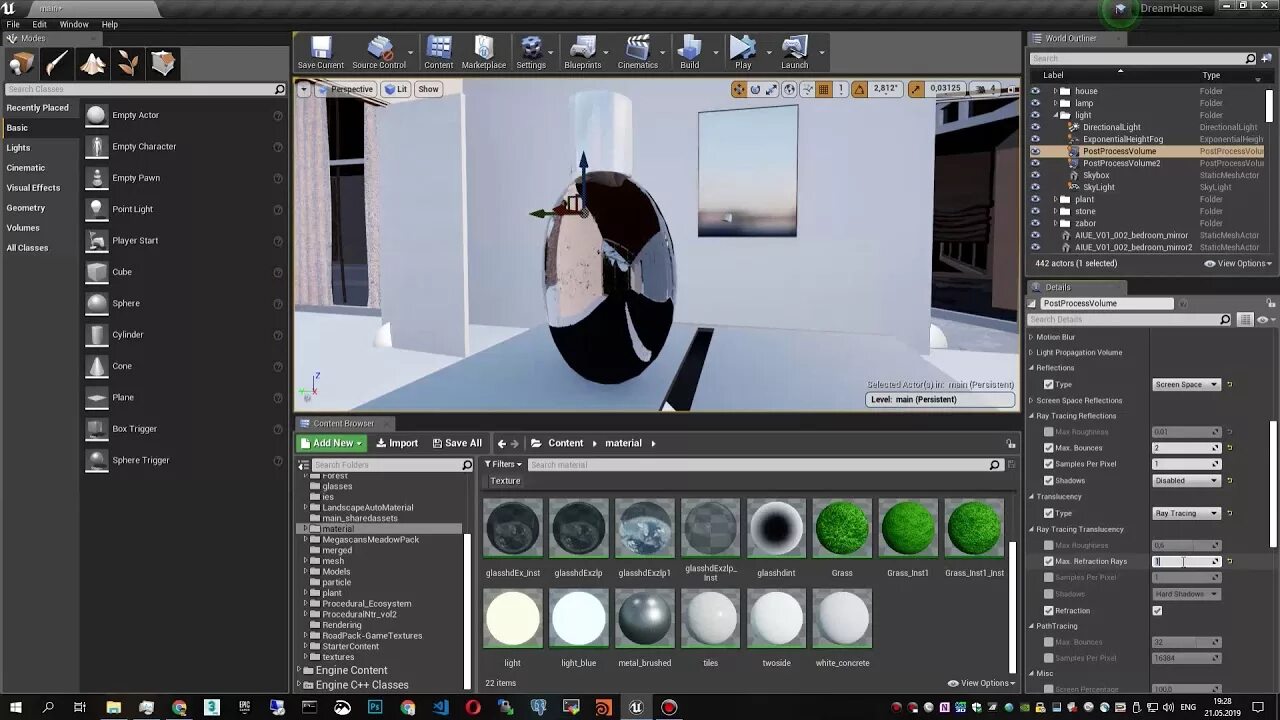Click the Save Current toolbar icon
This screenshot has width=1280, height=720.
point(320,52)
